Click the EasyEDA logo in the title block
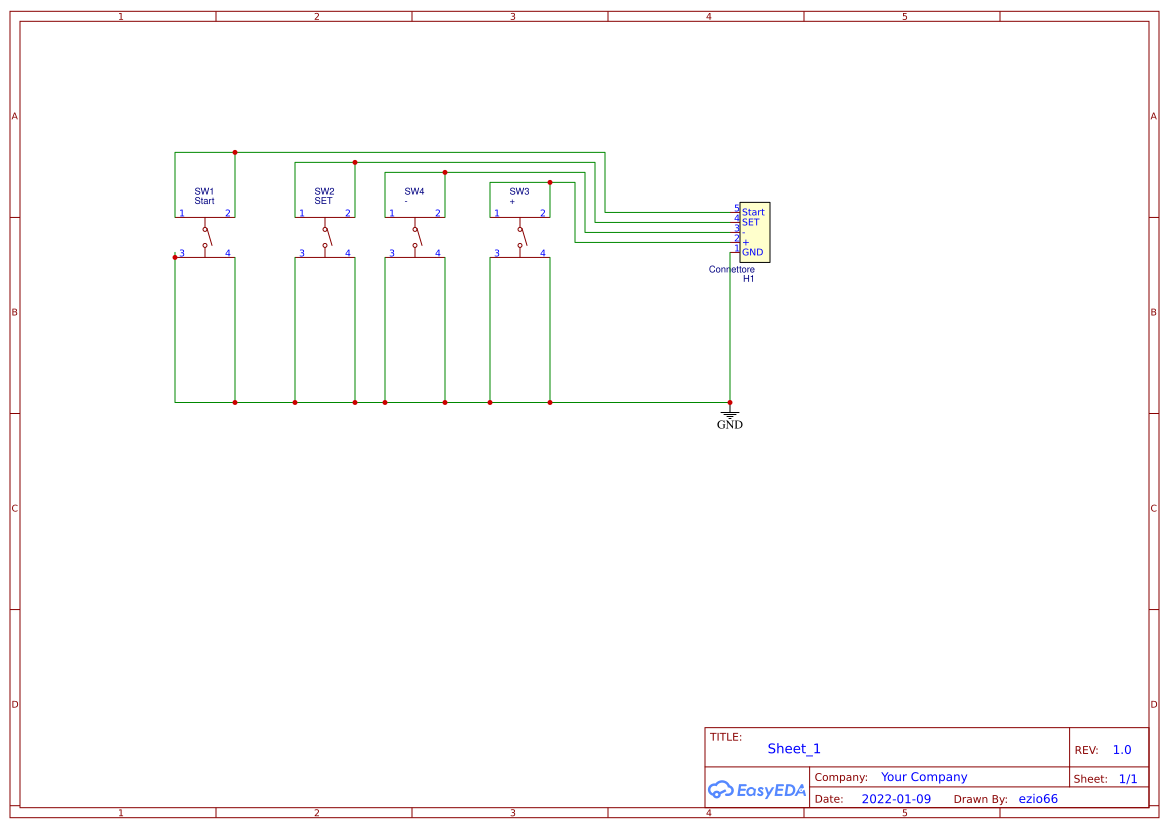The image size is (1169, 828). coord(757,789)
